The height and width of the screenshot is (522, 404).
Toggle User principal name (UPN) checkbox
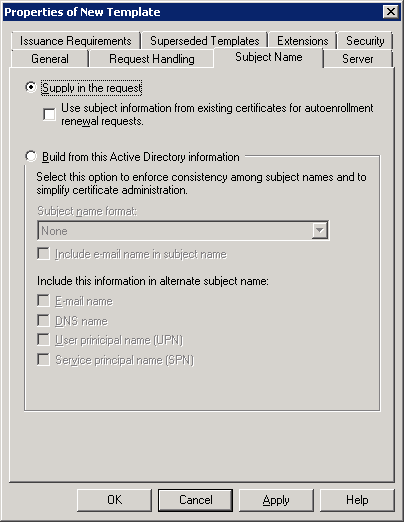[x=44, y=340]
